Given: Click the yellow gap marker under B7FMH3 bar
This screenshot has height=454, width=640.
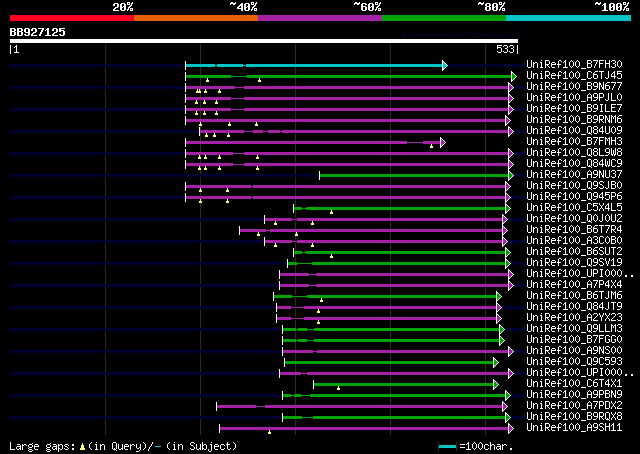Looking at the screenshot, I should 431,146.
